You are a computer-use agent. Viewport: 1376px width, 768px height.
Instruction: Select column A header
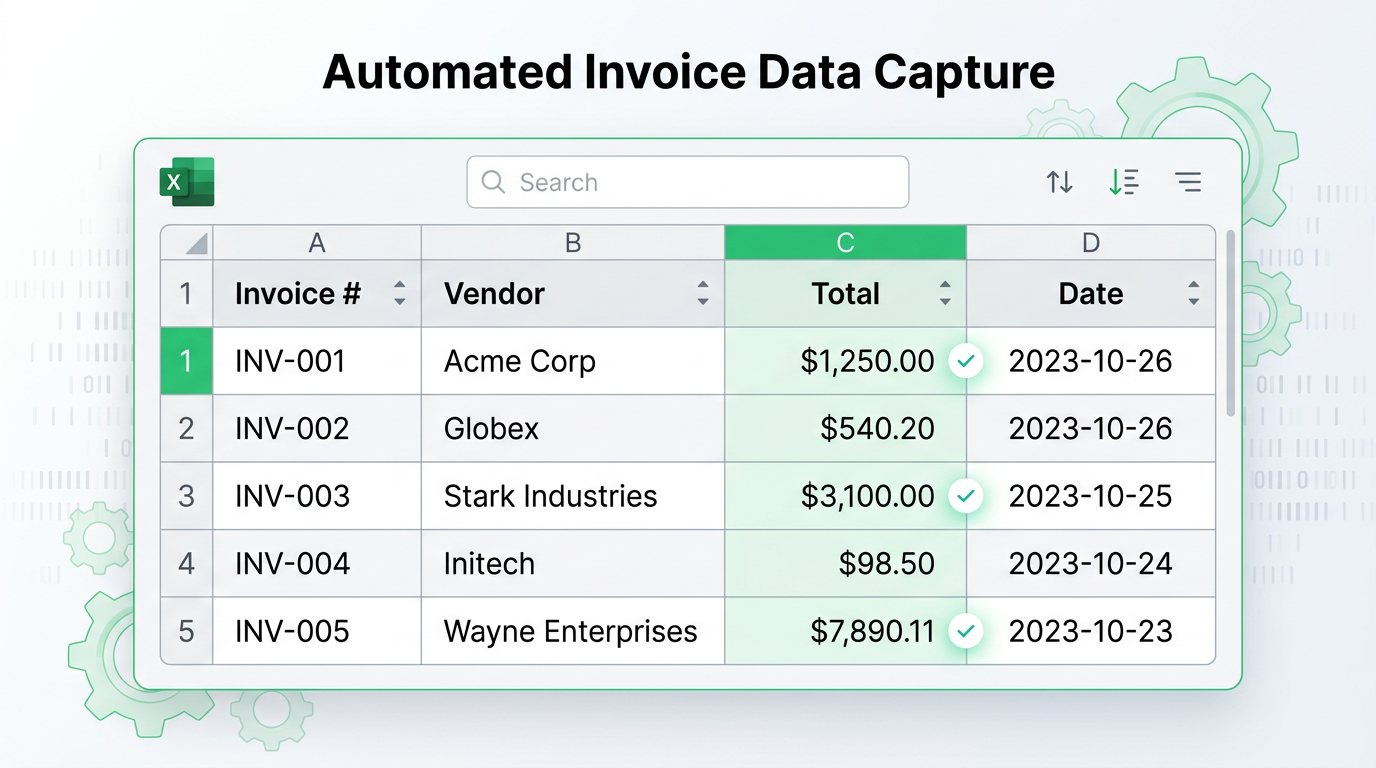click(x=317, y=243)
